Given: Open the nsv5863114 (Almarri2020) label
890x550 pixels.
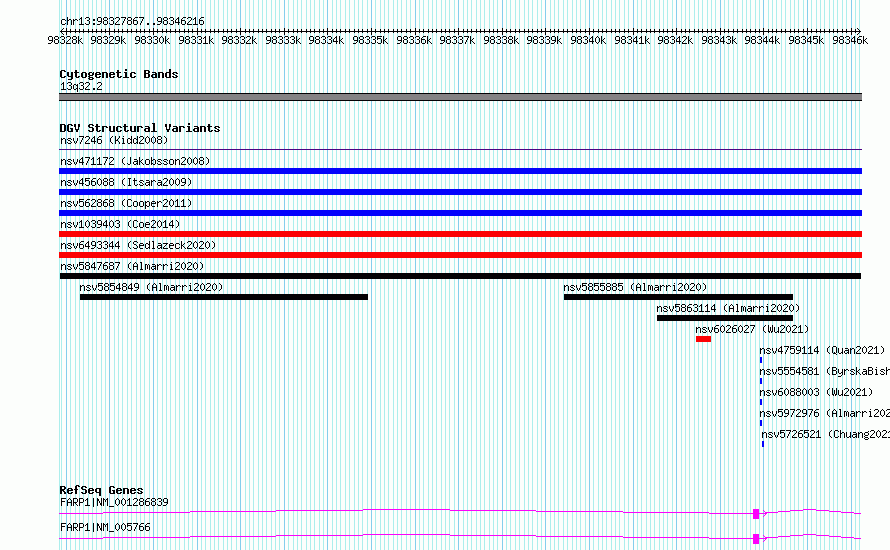Looking at the screenshot, I should click(728, 308).
